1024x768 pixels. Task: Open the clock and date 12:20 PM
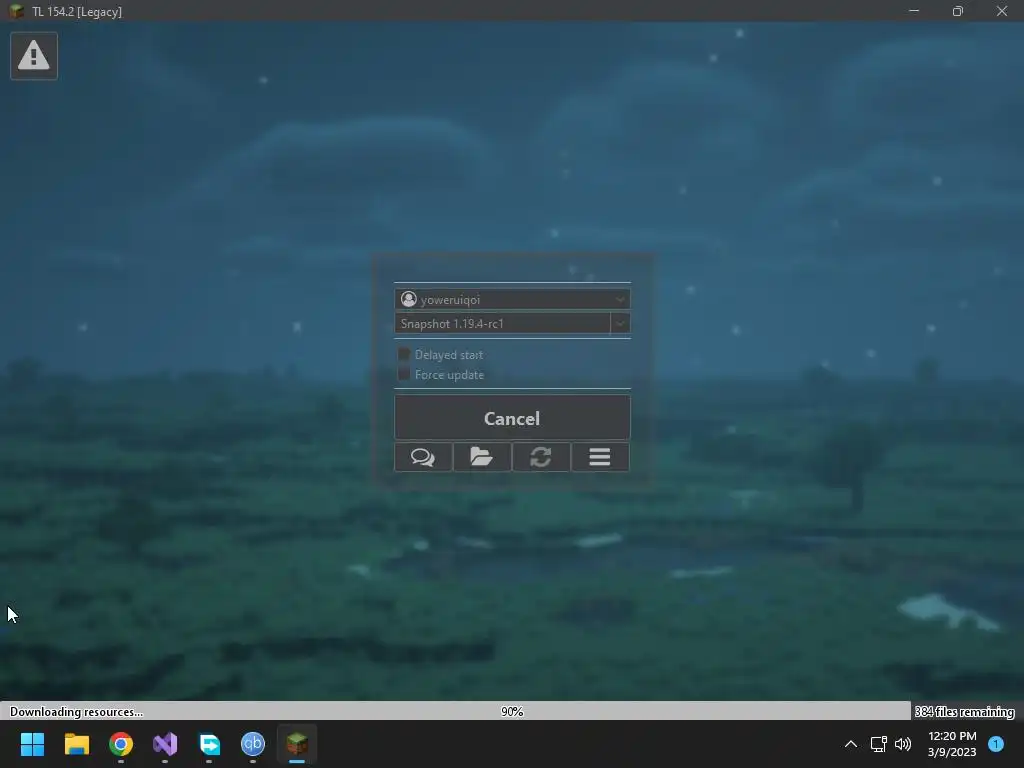(x=952, y=744)
